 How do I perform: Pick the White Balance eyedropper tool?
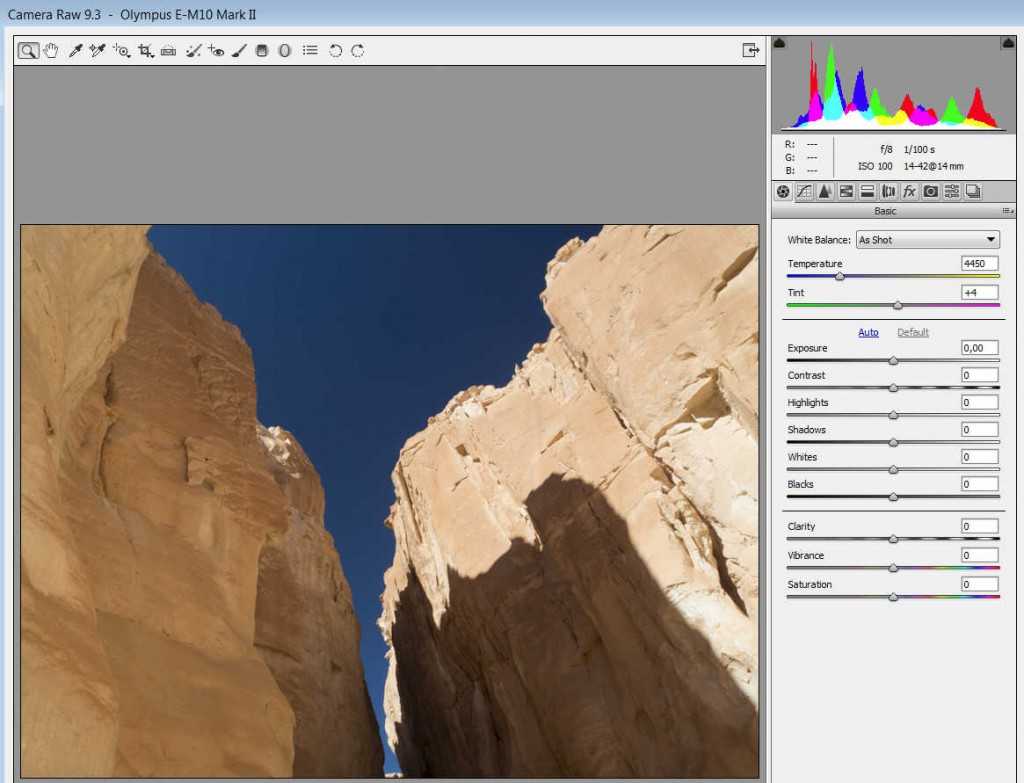click(75, 50)
